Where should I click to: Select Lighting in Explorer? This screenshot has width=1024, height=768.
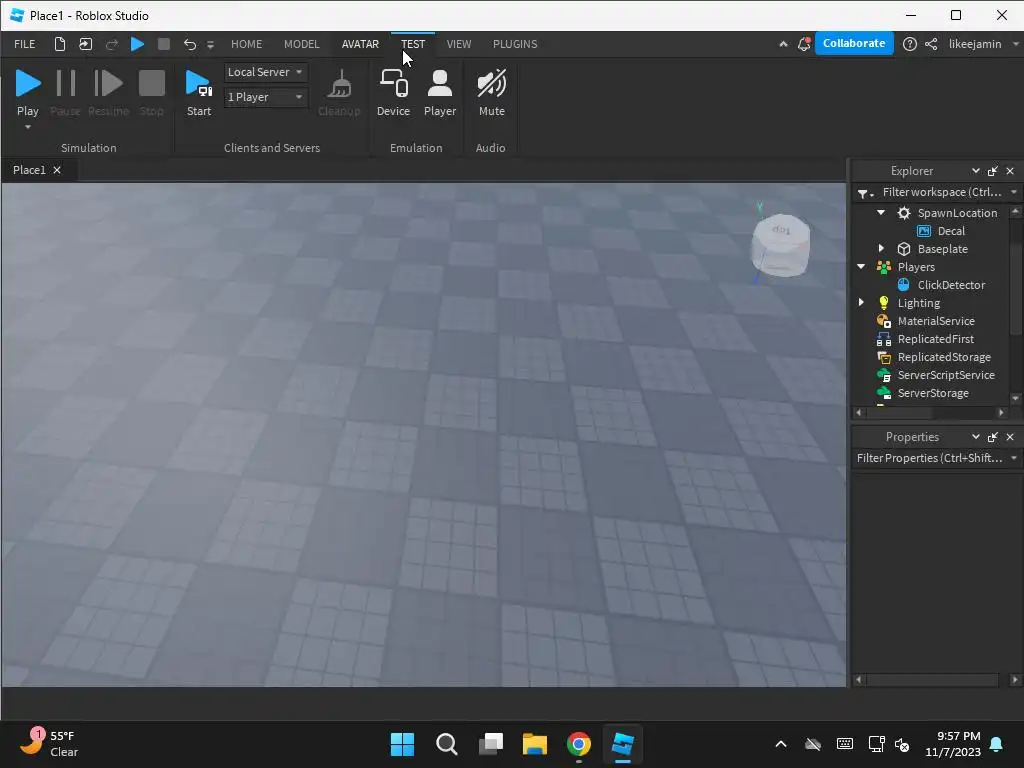tap(918, 303)
